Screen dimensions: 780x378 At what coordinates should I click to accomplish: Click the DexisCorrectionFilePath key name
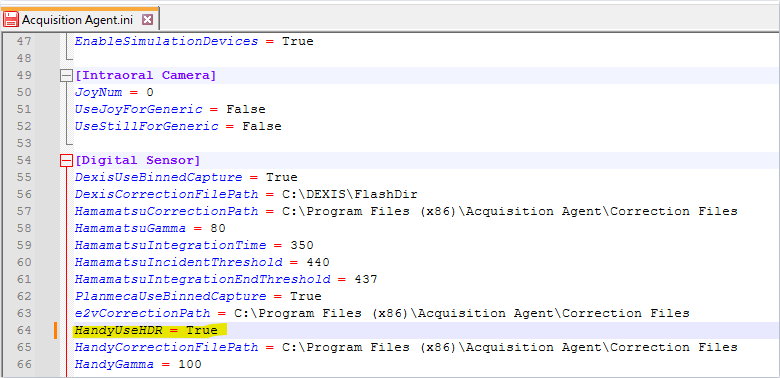pos(166,194)
